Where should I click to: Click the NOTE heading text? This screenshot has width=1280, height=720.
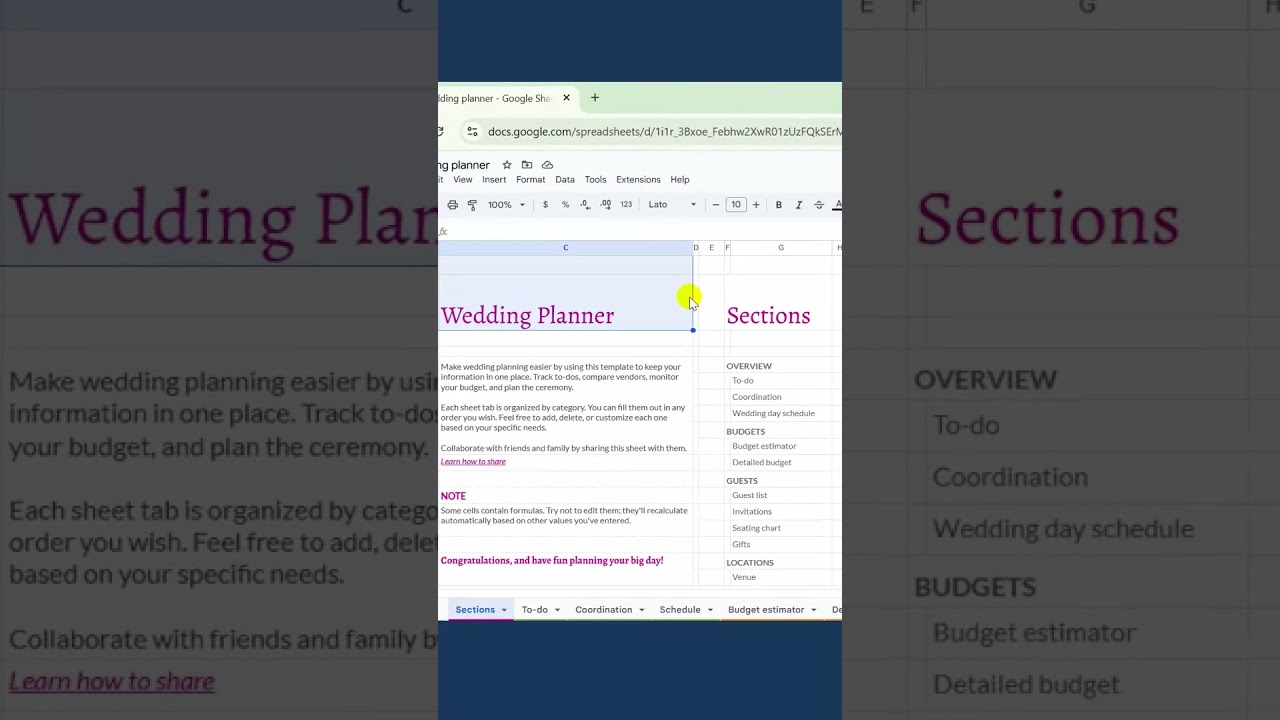click(x=453, y=496)
